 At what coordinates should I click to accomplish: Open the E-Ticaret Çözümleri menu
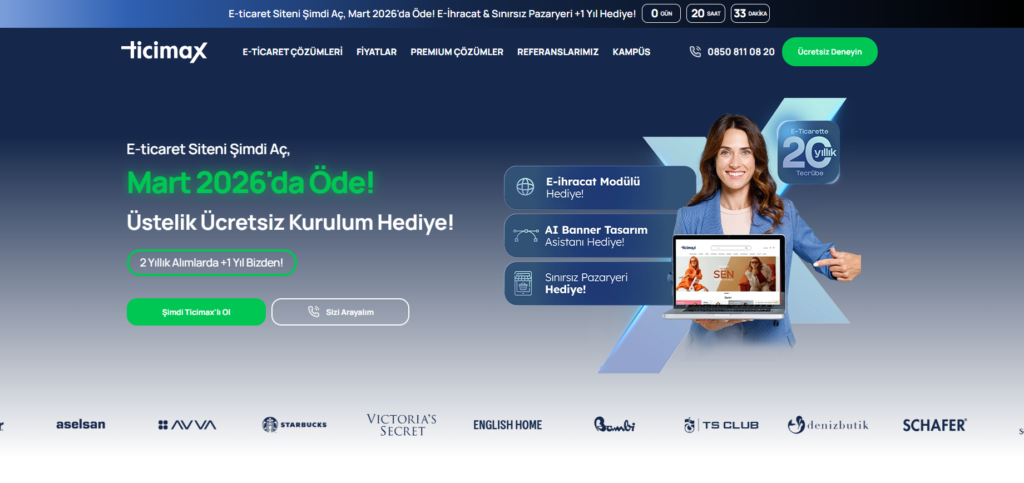(x=292, y=52)
